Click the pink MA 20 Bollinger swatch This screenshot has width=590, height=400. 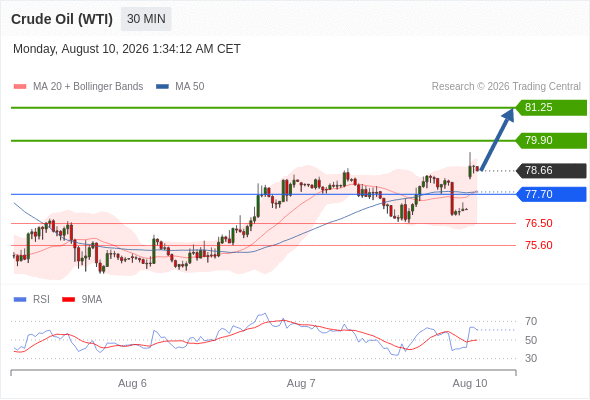click(20, 87)
